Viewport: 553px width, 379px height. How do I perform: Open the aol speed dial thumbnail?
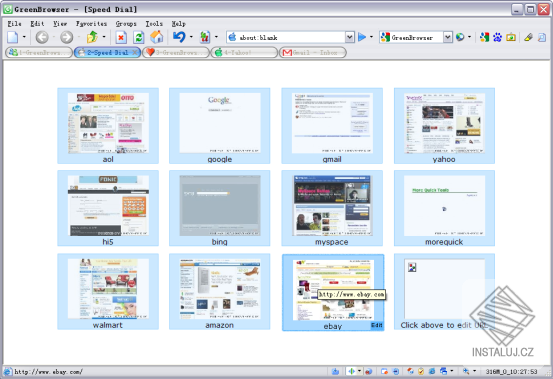[x=108, y=123]
